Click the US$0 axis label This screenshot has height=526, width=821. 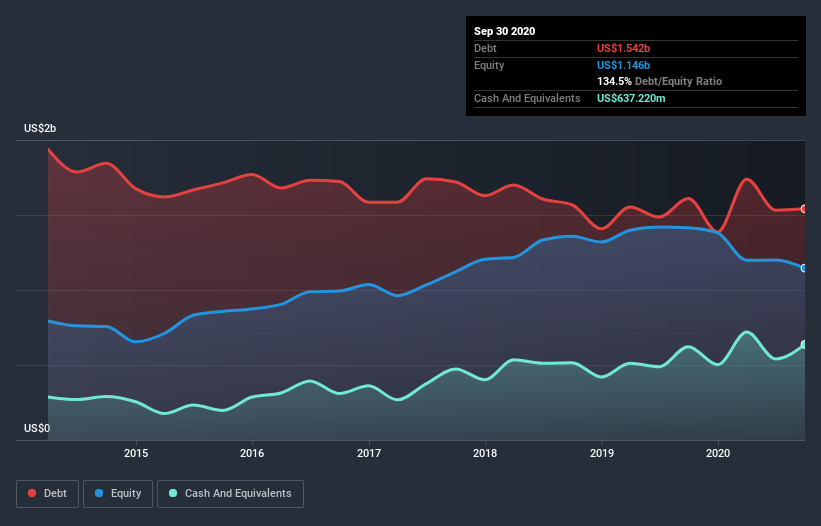(37, 428)
